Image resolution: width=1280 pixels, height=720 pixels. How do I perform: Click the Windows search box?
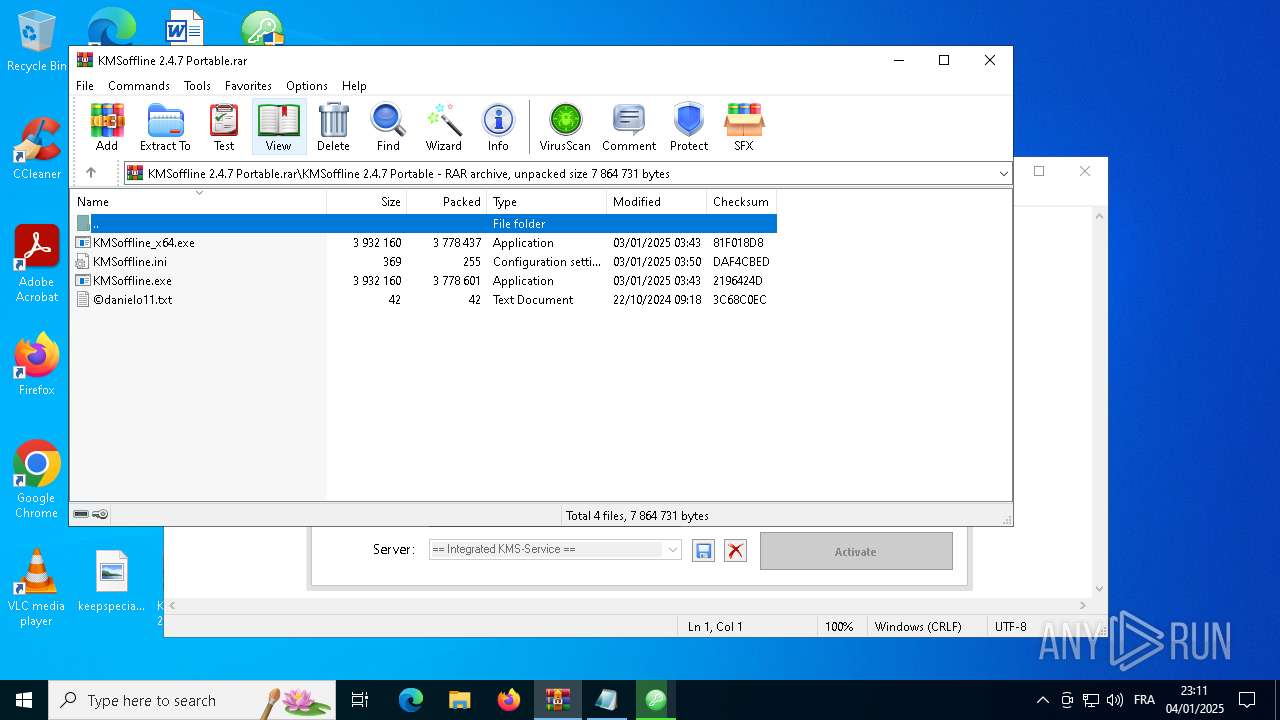tap(192, 700)
